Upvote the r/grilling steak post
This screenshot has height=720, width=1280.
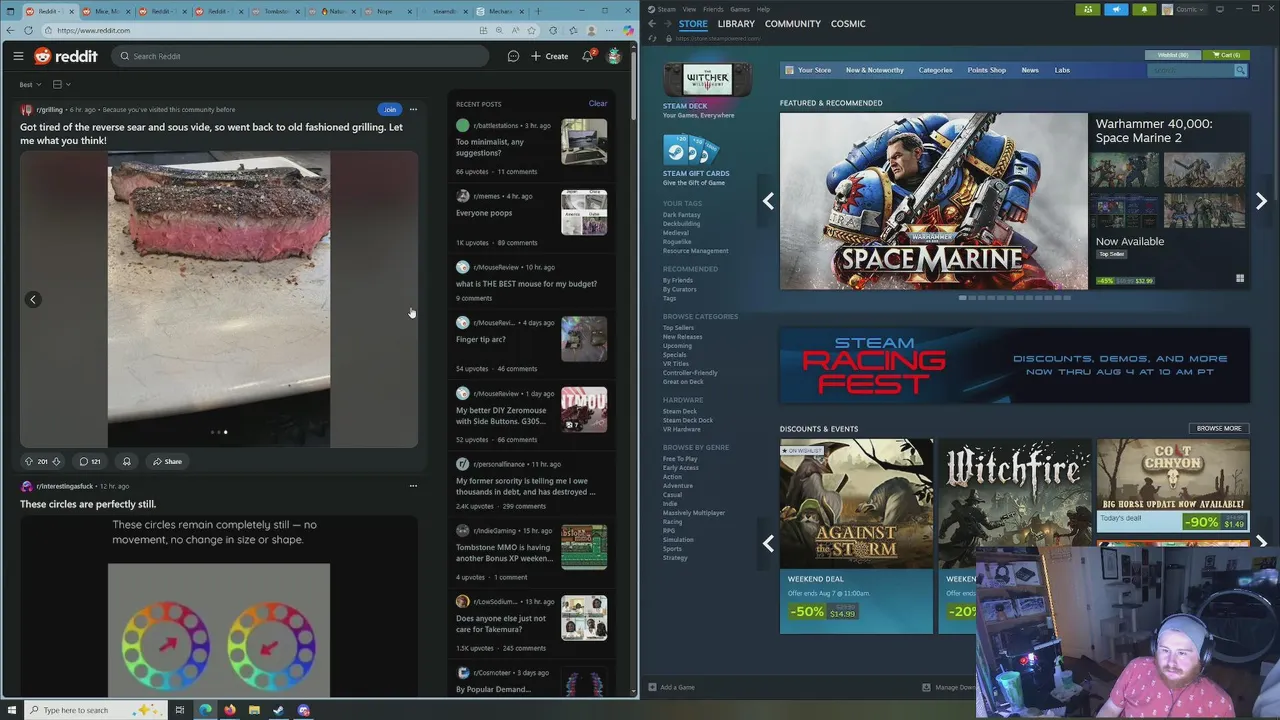coord(28,461)
